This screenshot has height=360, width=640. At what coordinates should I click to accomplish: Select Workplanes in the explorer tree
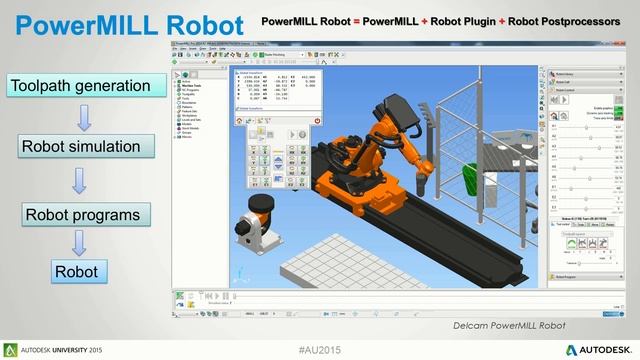pyautogui.click(x=189, y=116)
